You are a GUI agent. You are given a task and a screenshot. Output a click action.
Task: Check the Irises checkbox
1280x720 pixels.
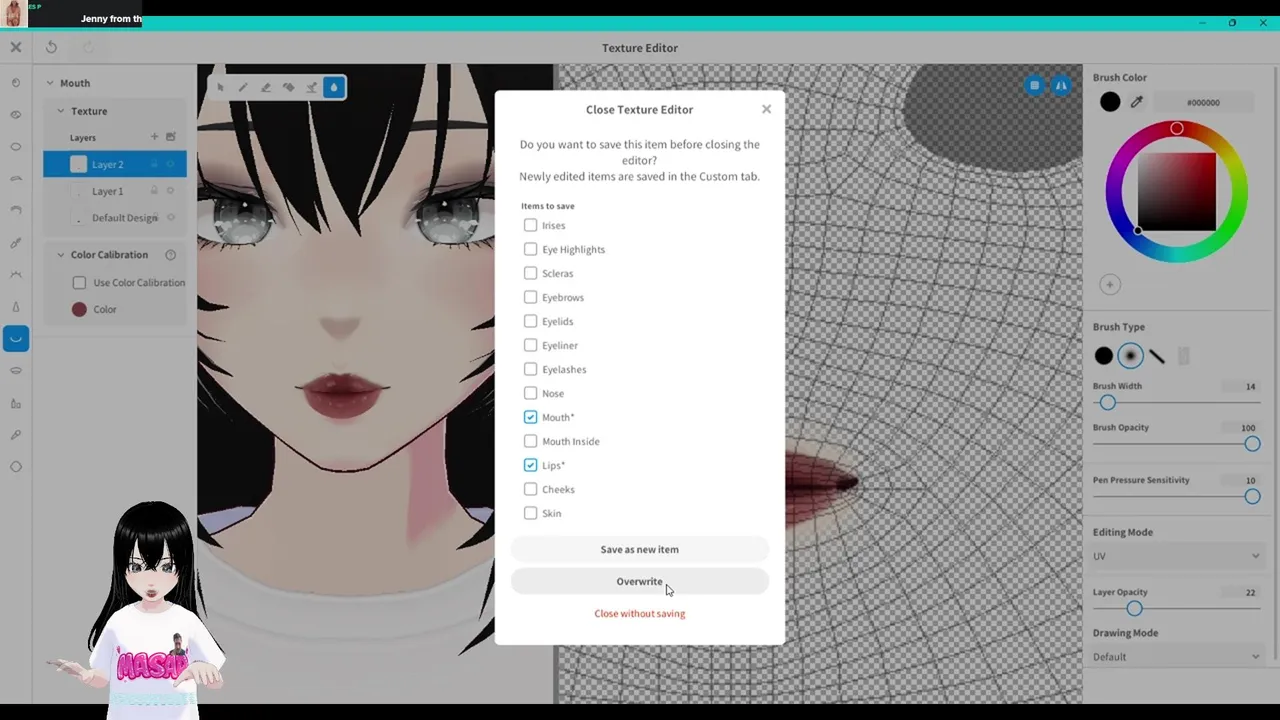click(x=530, y=225)
